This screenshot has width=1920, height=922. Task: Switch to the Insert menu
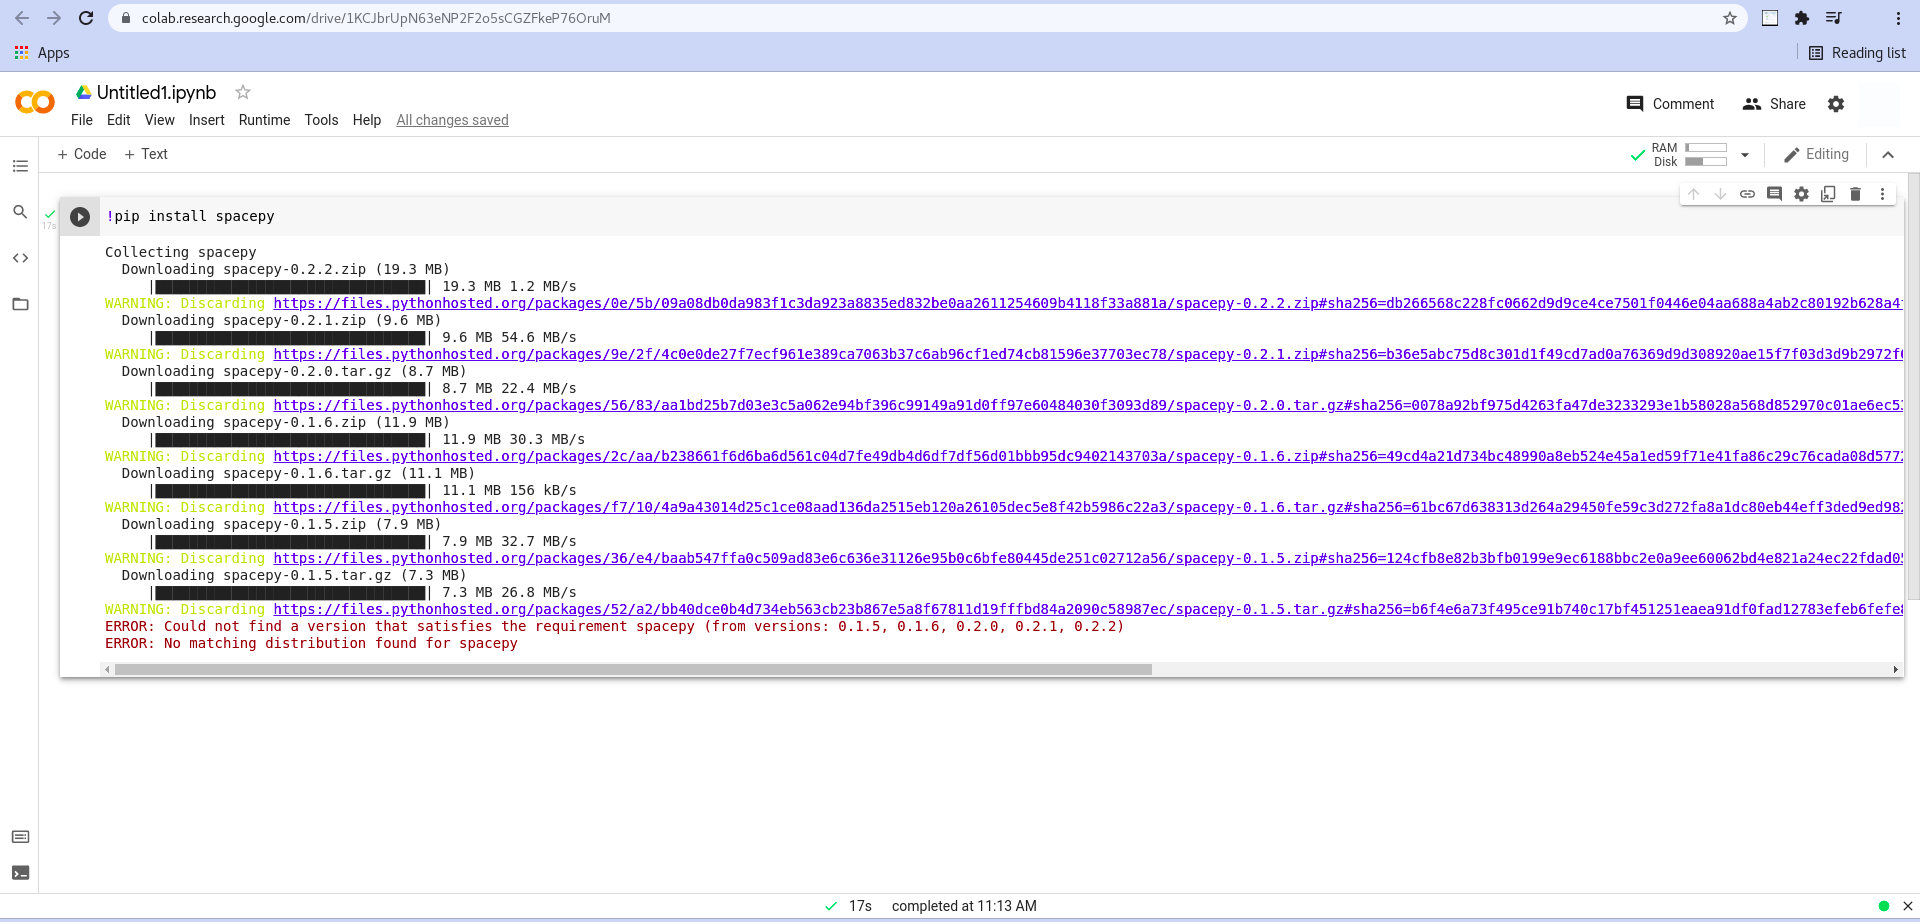206,120
